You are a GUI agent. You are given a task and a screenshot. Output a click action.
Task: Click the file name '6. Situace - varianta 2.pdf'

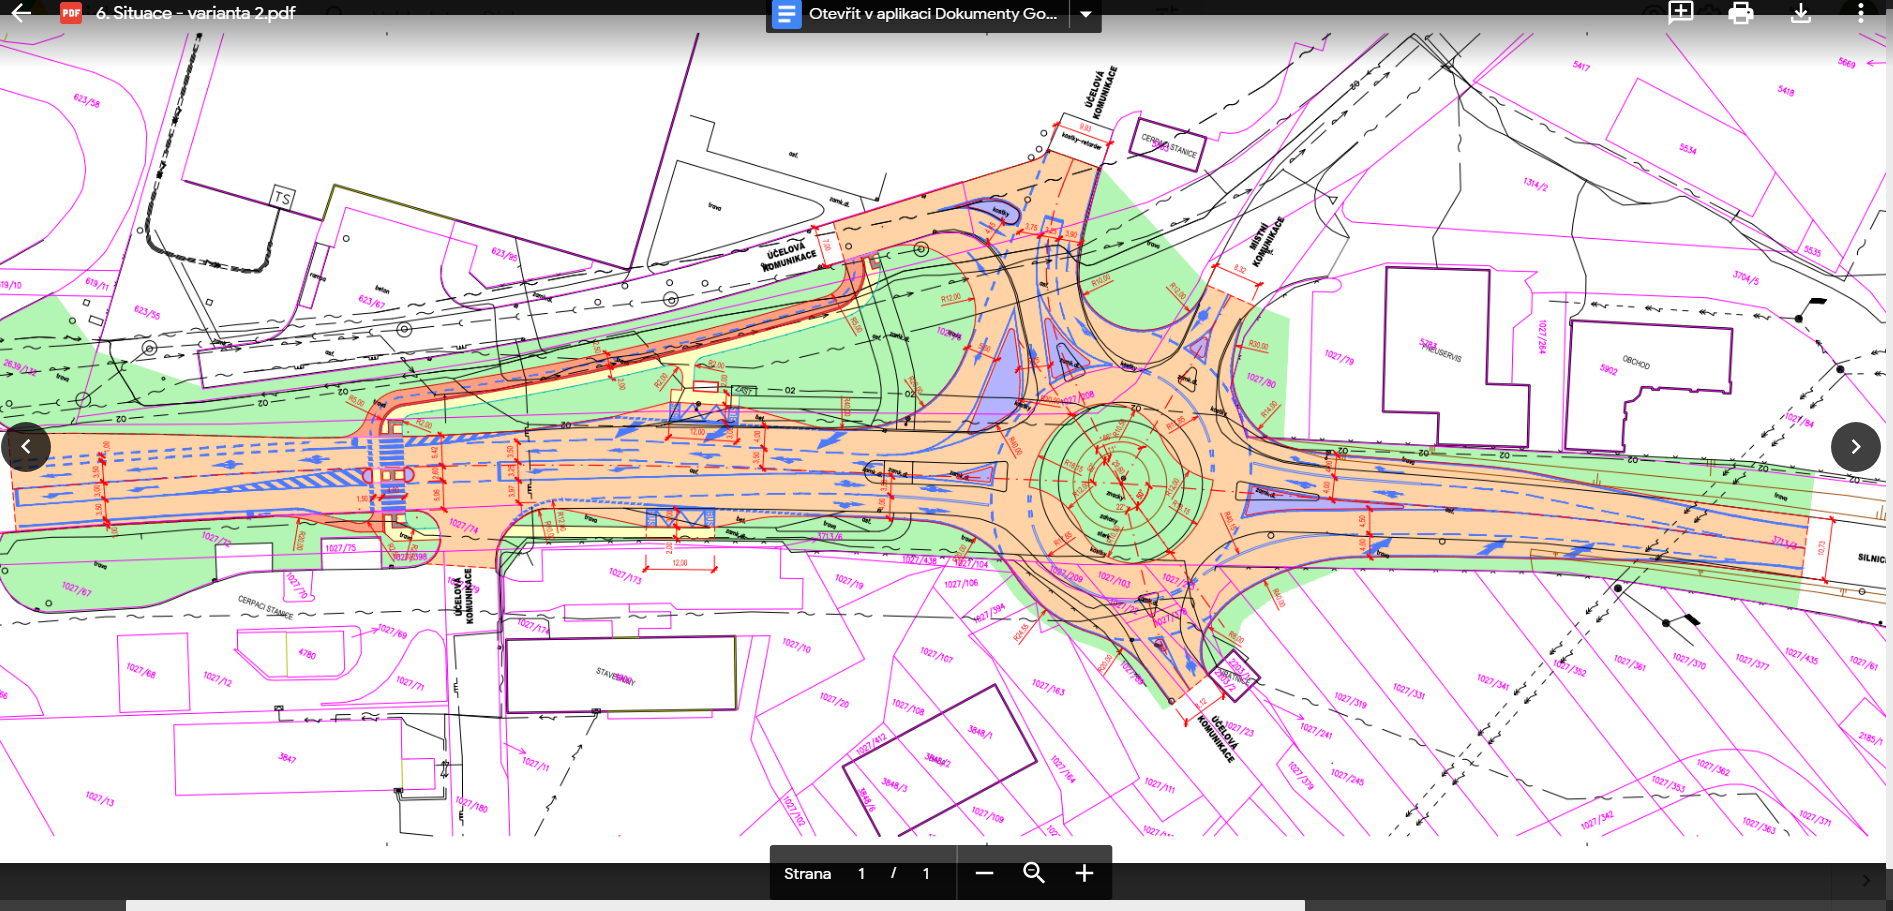195,13
